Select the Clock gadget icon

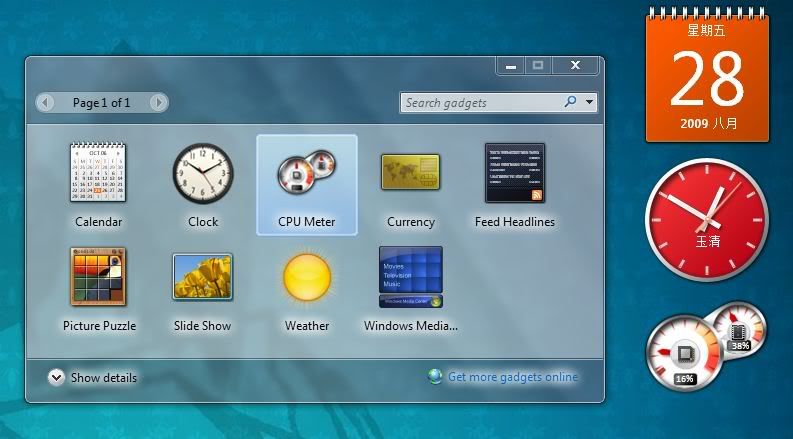point(202,173)
